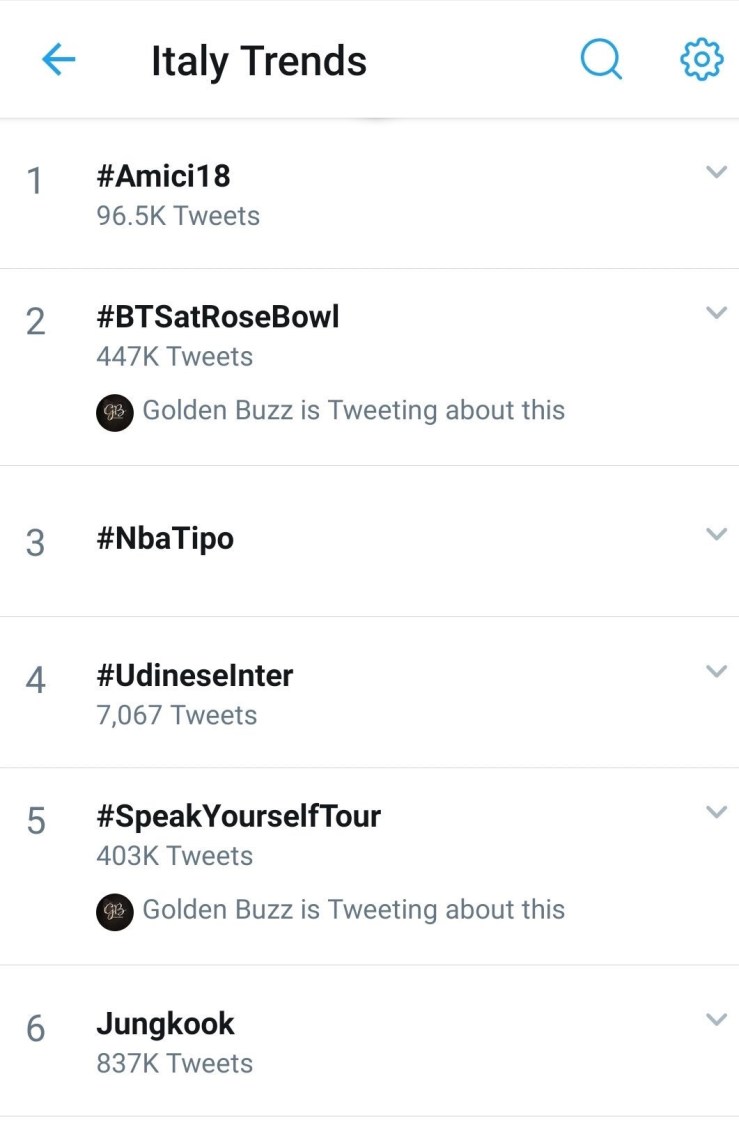Tap the 837K Tweets count

[x=174, y=1063]
